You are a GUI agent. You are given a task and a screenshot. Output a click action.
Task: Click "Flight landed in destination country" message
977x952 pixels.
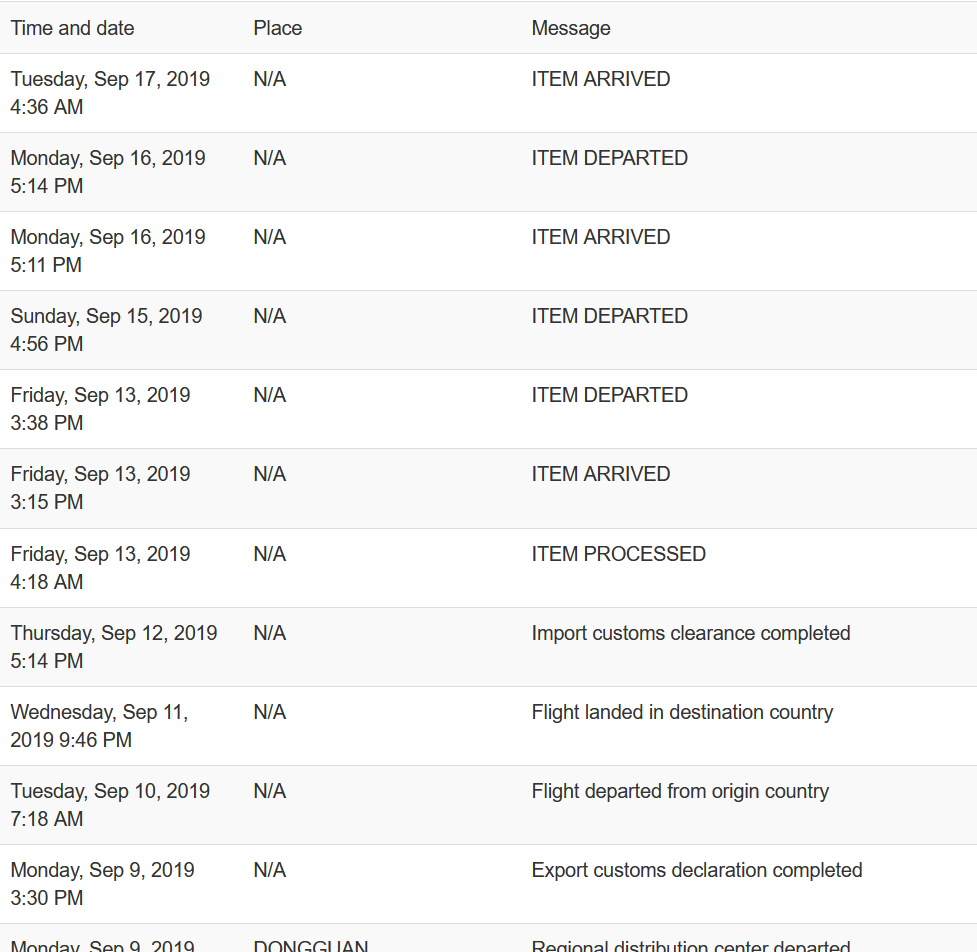[x=682, y=712]
